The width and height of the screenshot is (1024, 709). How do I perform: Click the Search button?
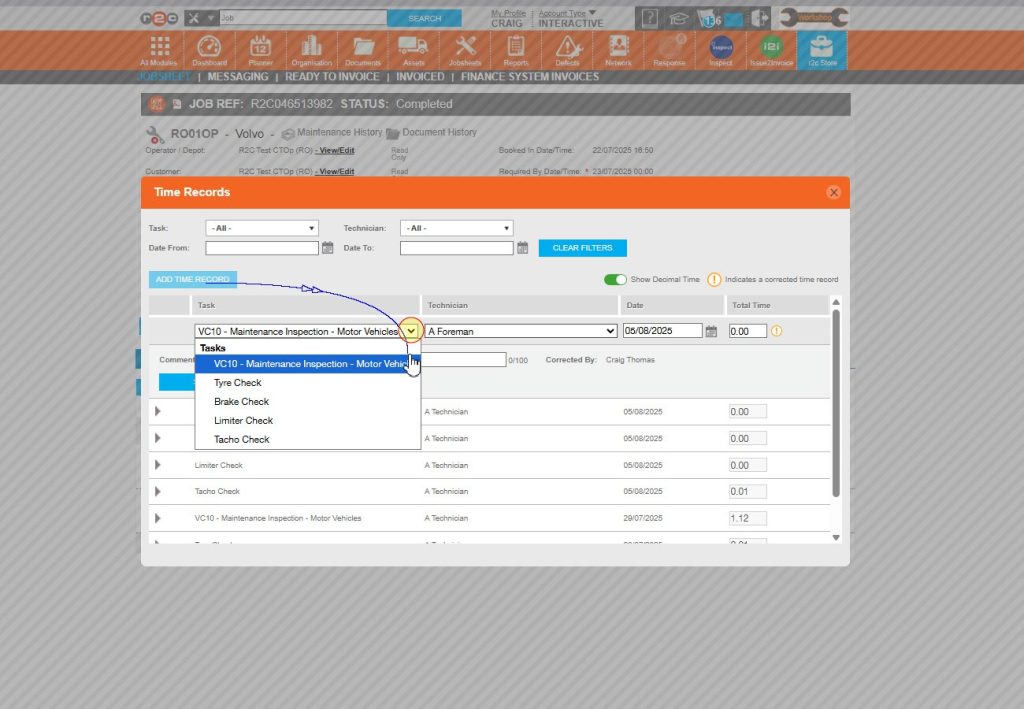point(424,18)
